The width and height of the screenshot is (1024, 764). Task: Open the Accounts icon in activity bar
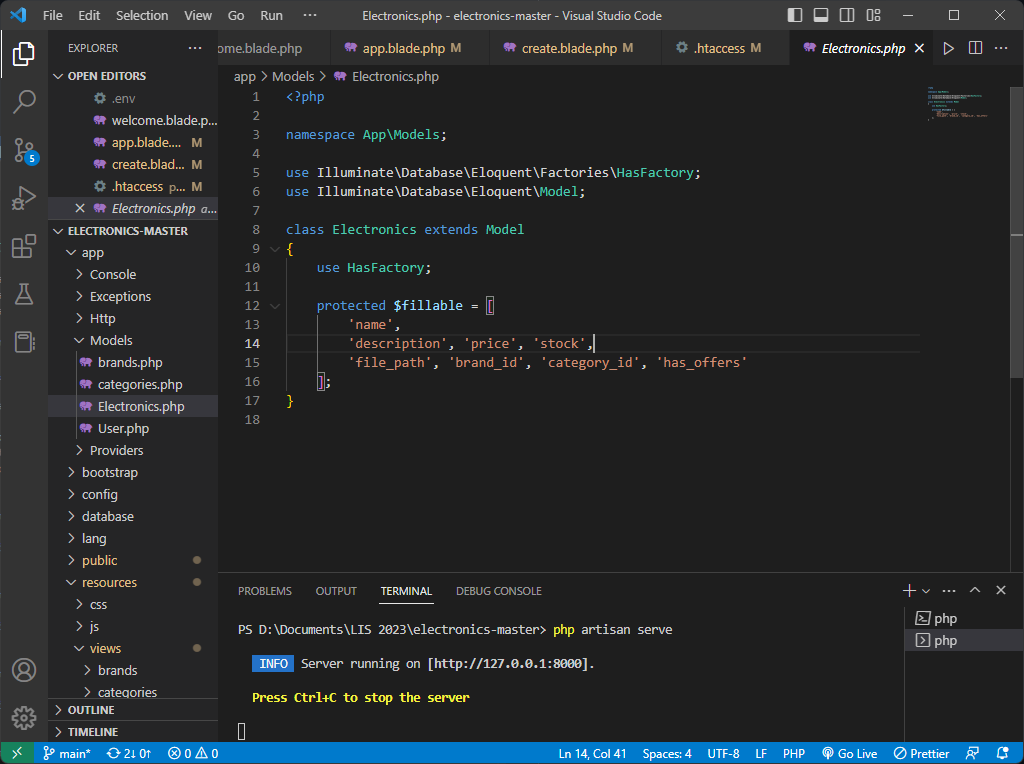[x=24, y=670]
